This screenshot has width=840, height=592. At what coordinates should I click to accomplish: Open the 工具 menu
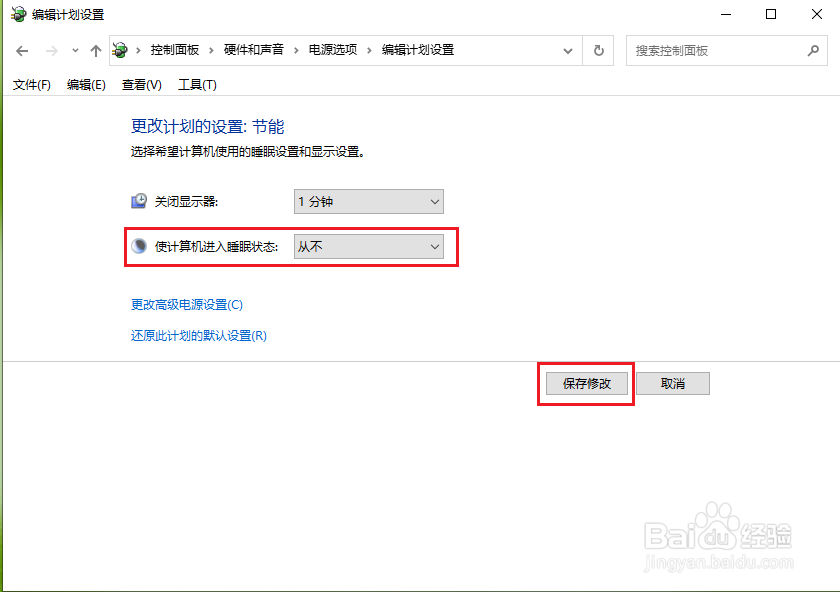(196, 85)
